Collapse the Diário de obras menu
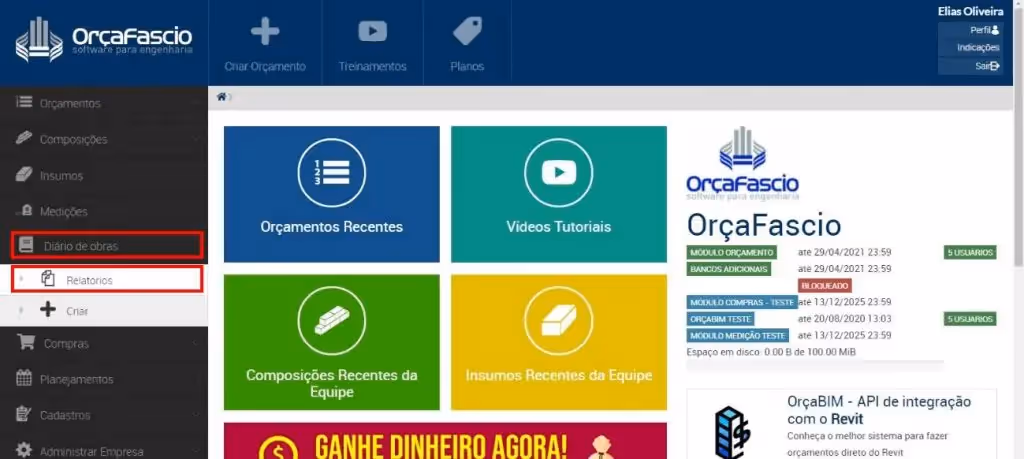This screenshot has height=459, width=1024. tap(108, 245)
